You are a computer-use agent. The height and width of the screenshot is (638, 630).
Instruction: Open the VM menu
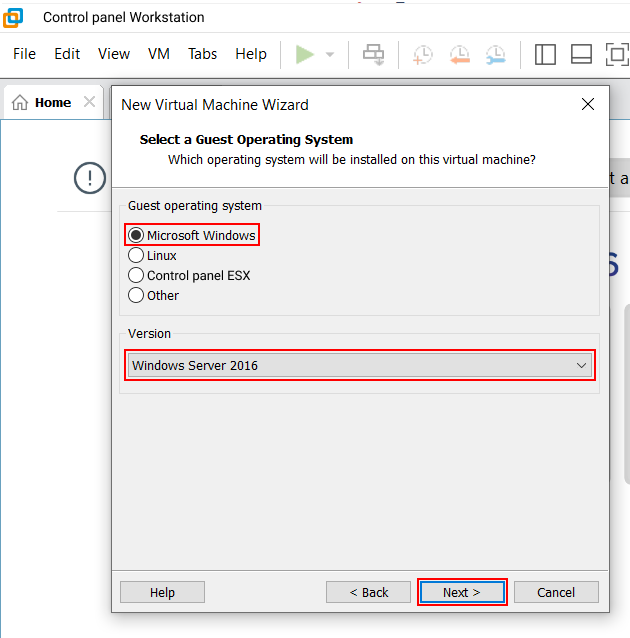[158, 54]
